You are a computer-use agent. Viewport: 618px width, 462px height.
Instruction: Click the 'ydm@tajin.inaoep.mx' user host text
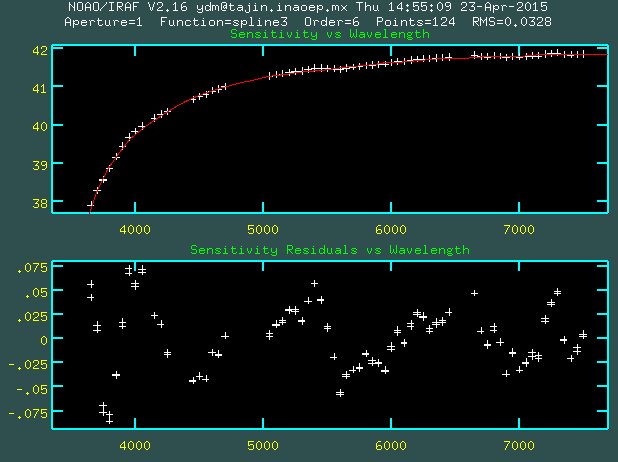[272, 7]
